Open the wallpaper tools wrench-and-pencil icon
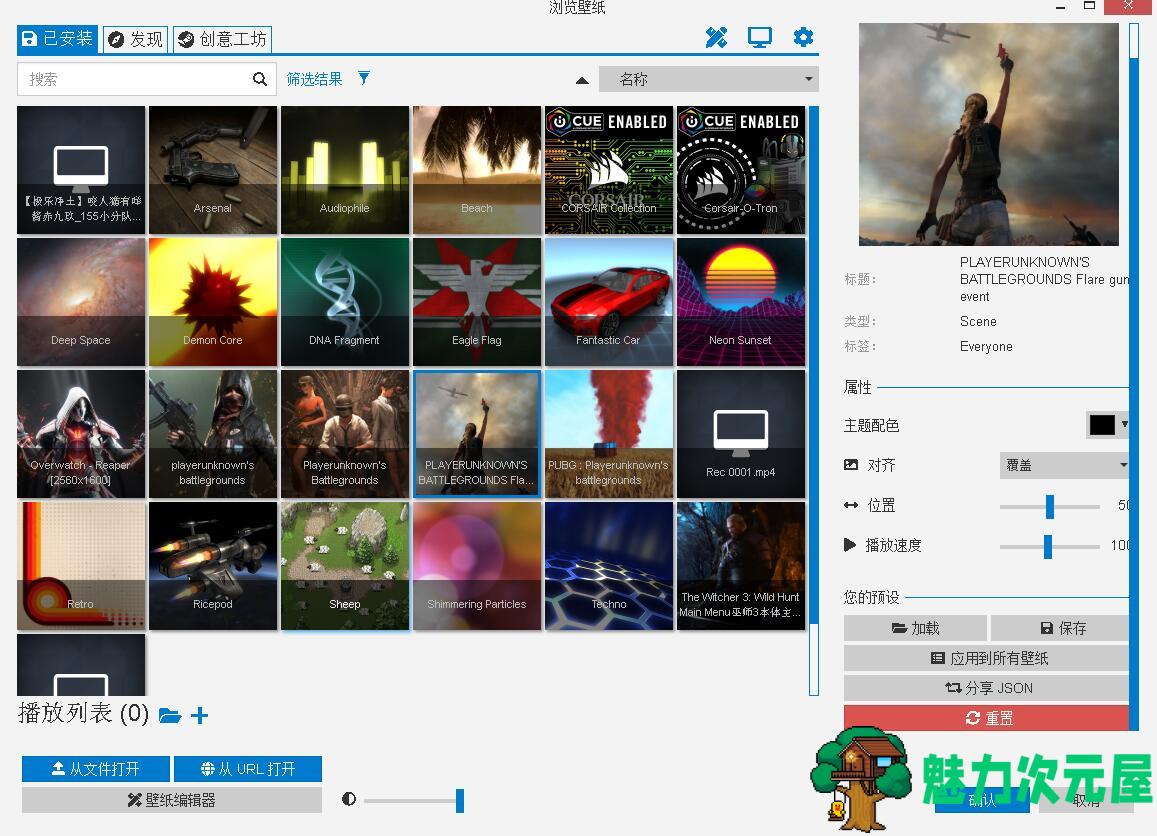This screenshot has height=836, width=1157. tap(716, 38)
